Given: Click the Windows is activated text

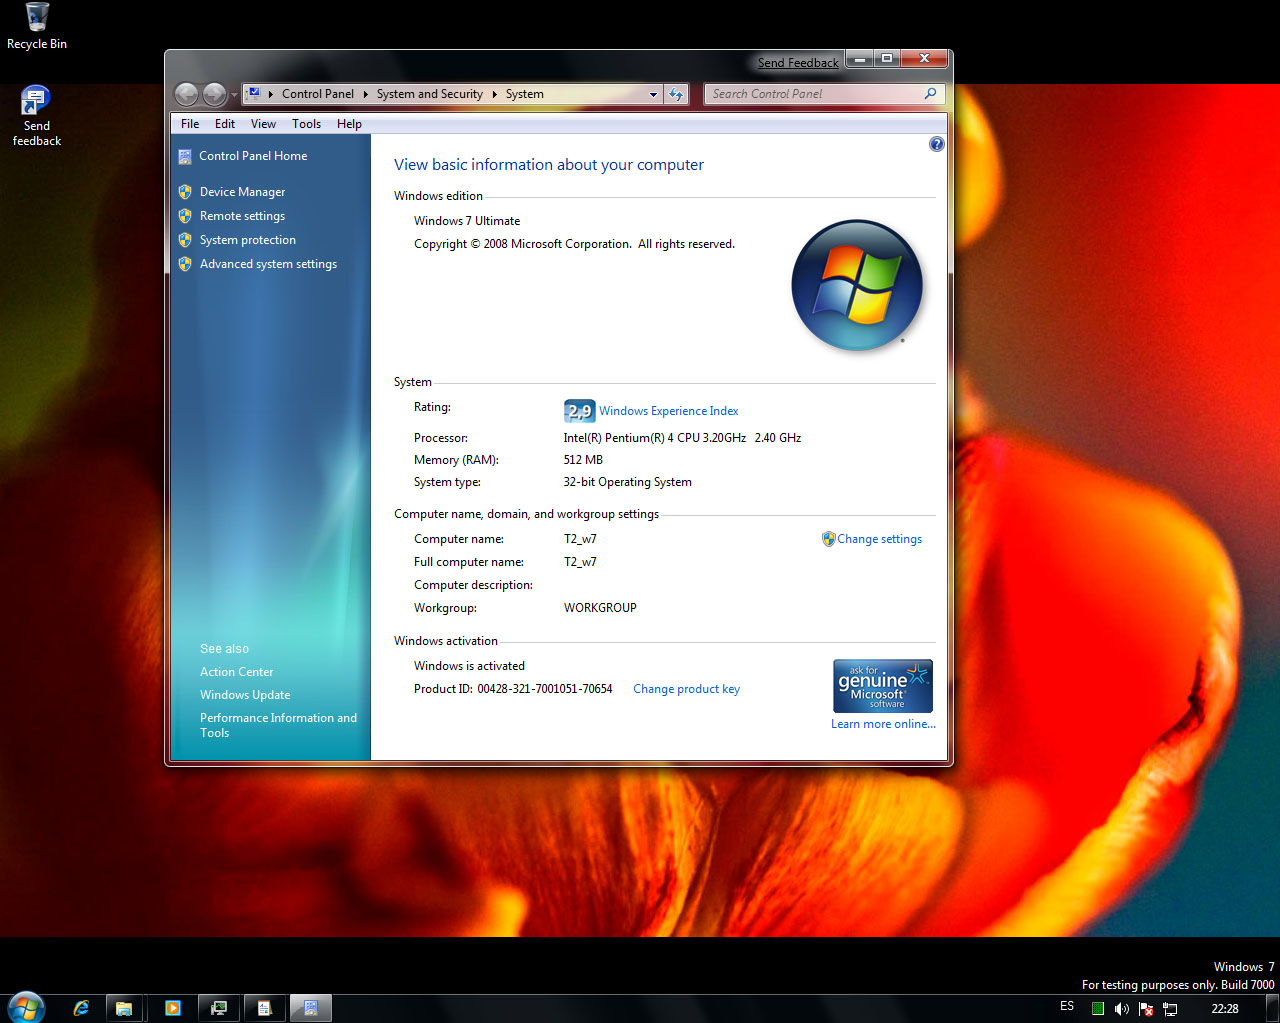Looking at the screenshot, I should point(469,666).
